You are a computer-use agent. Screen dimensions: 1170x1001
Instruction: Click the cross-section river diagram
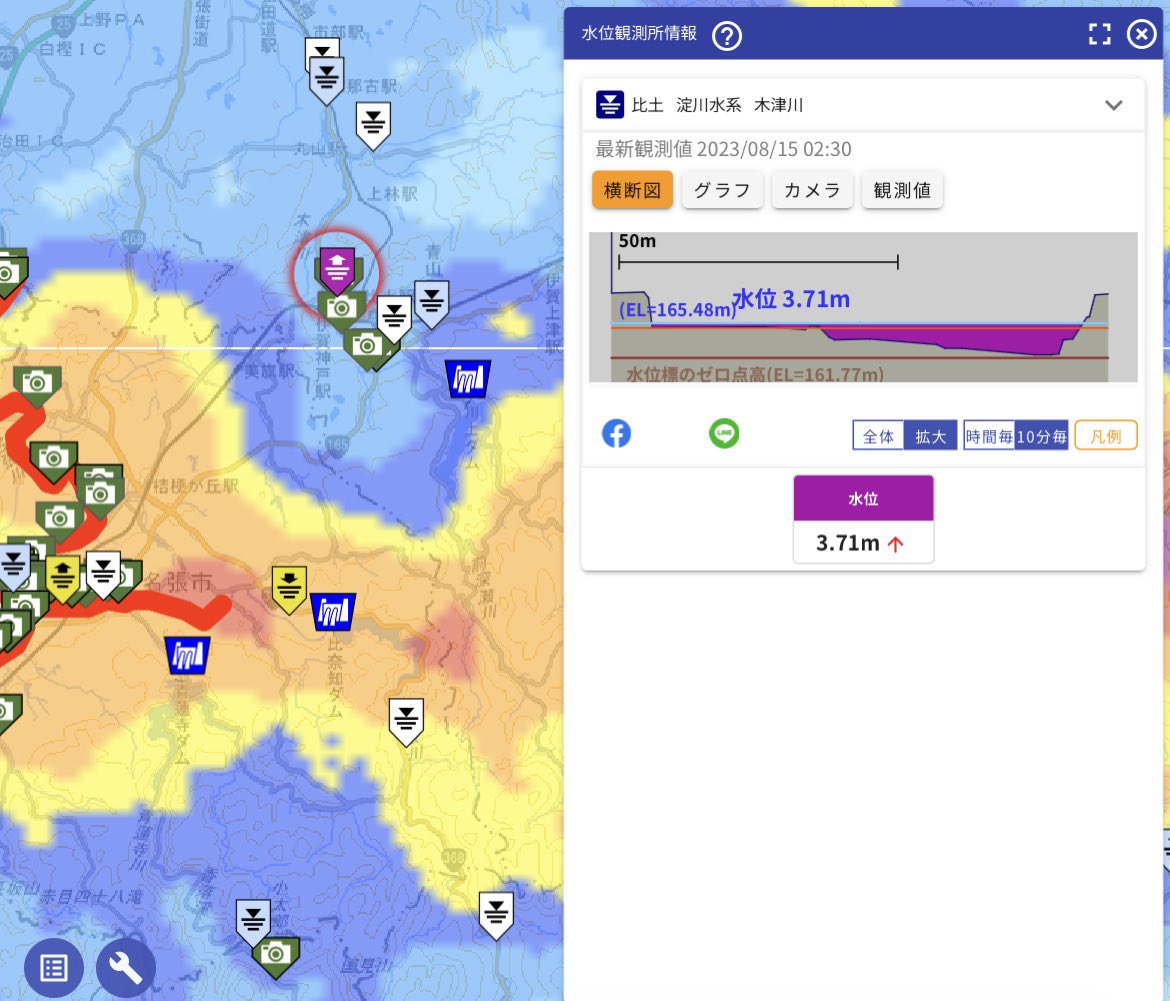(863, 307)
